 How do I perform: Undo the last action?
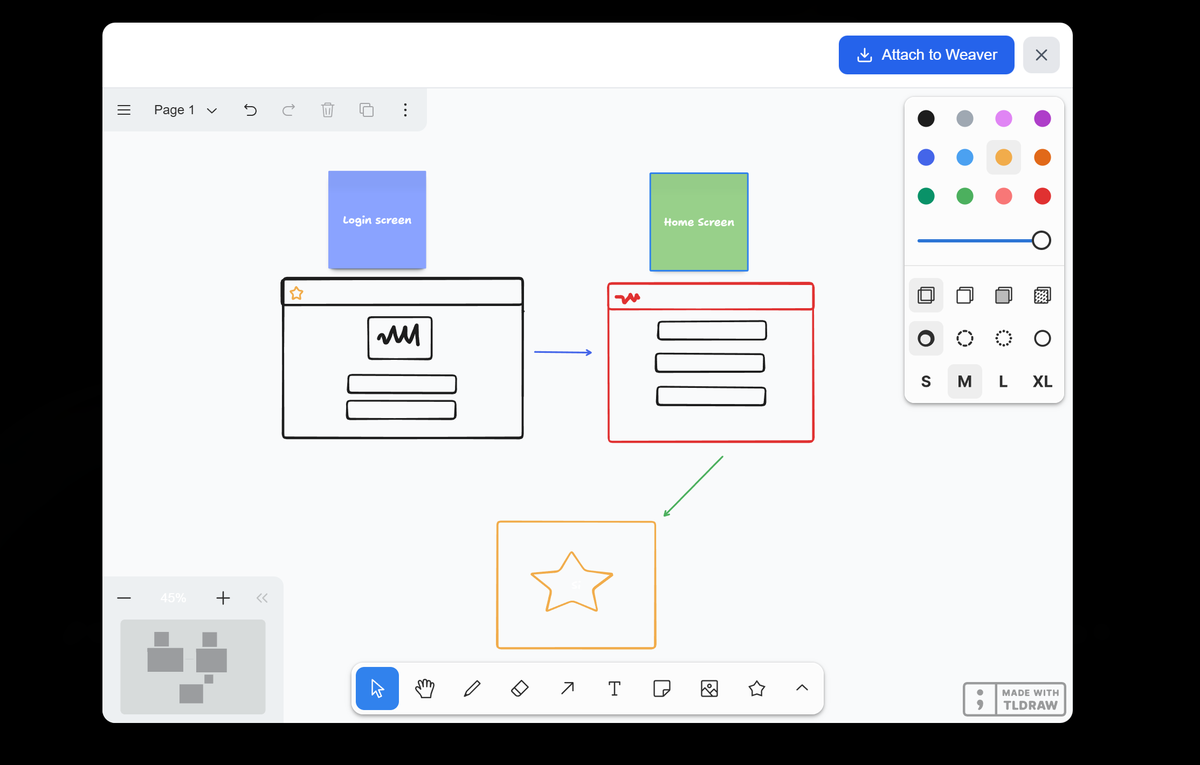click(x=250, y=110)
